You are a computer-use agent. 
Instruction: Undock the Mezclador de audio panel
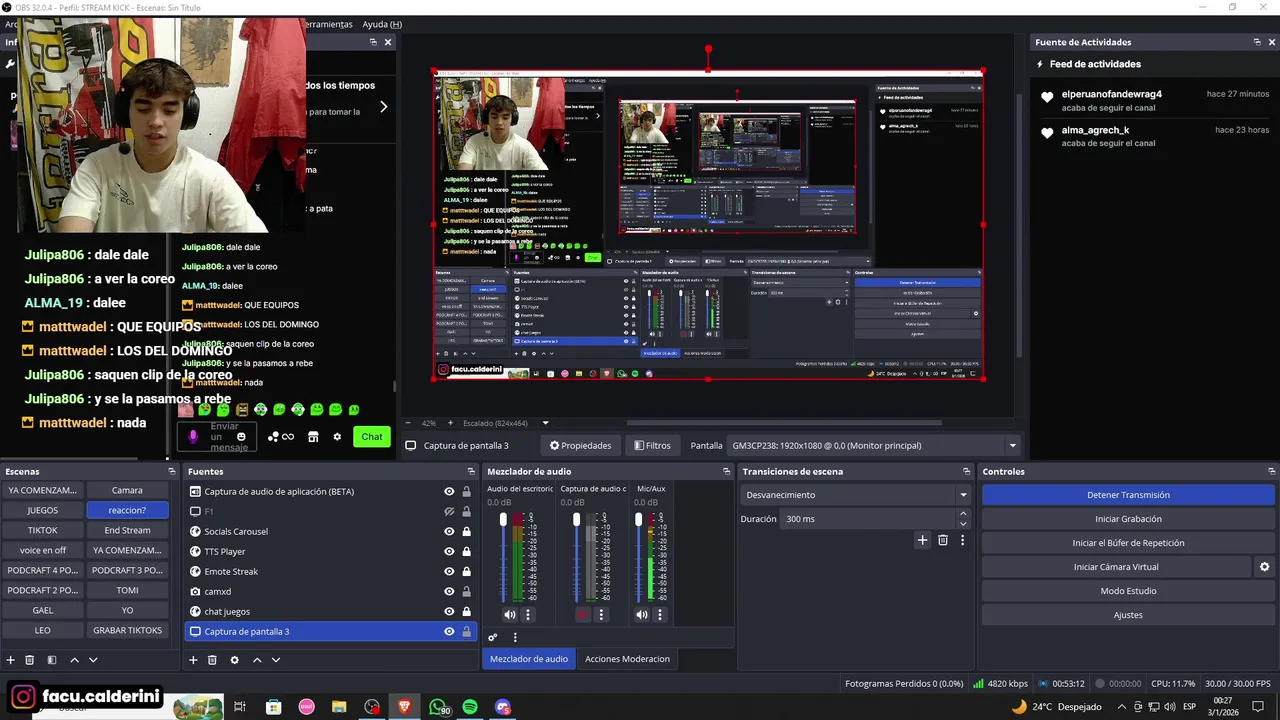coord(726,471)
